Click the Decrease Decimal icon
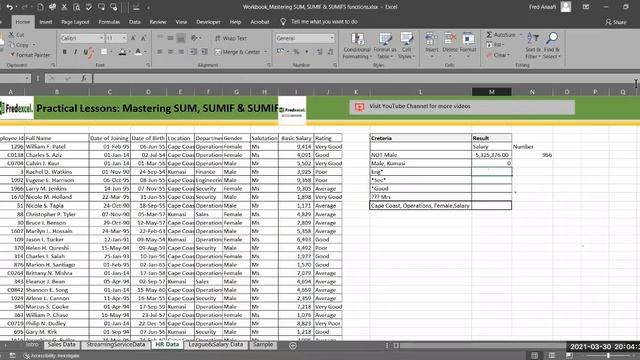The image size is (640, 360). (330, 52)
